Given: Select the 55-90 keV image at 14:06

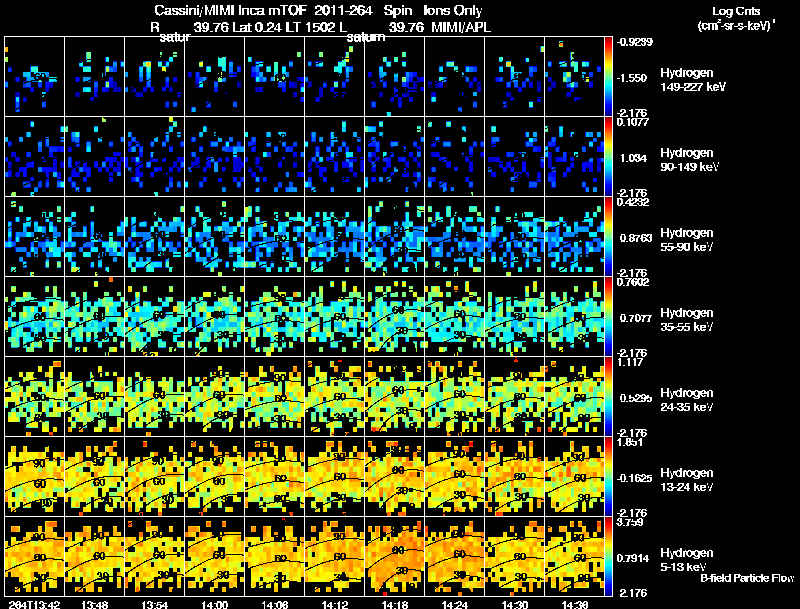Looking at the screenshot, I should [274, 237].
